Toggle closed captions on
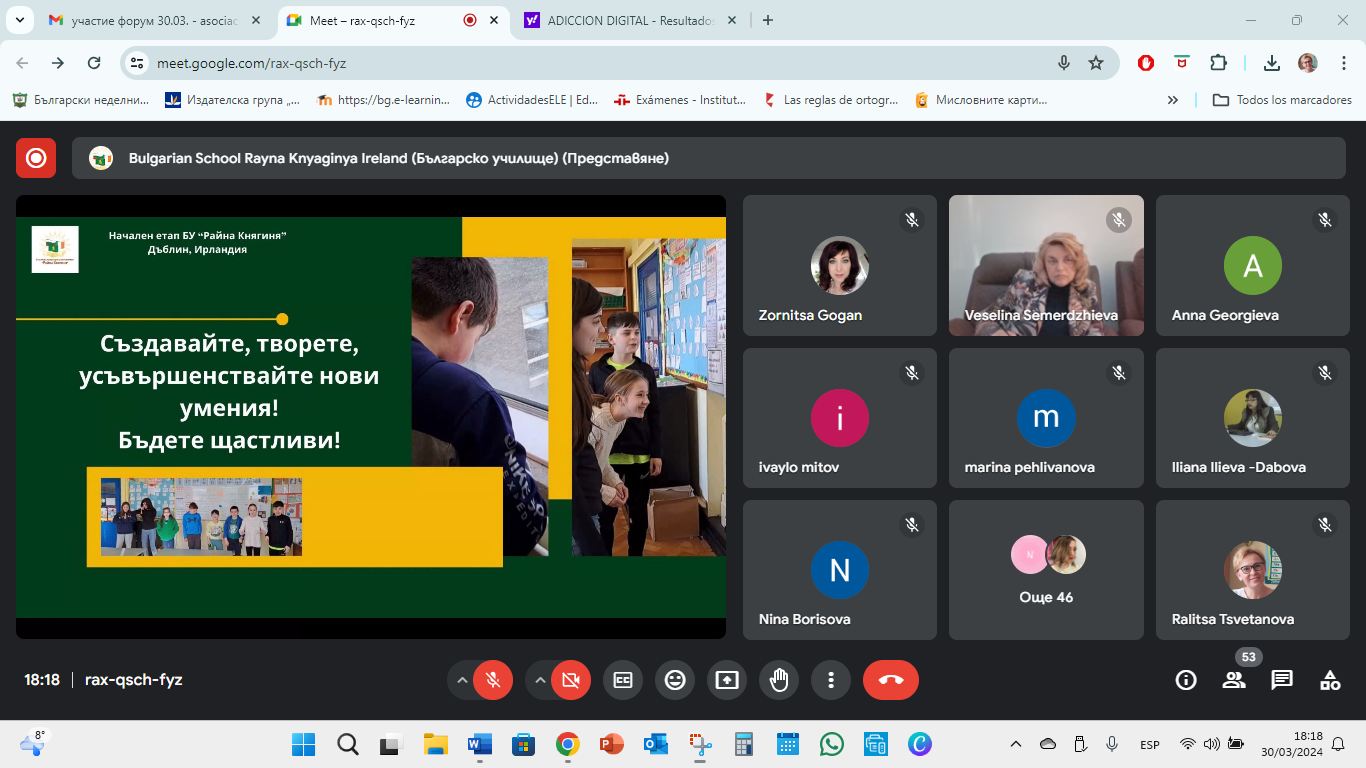 coord(623,680)
